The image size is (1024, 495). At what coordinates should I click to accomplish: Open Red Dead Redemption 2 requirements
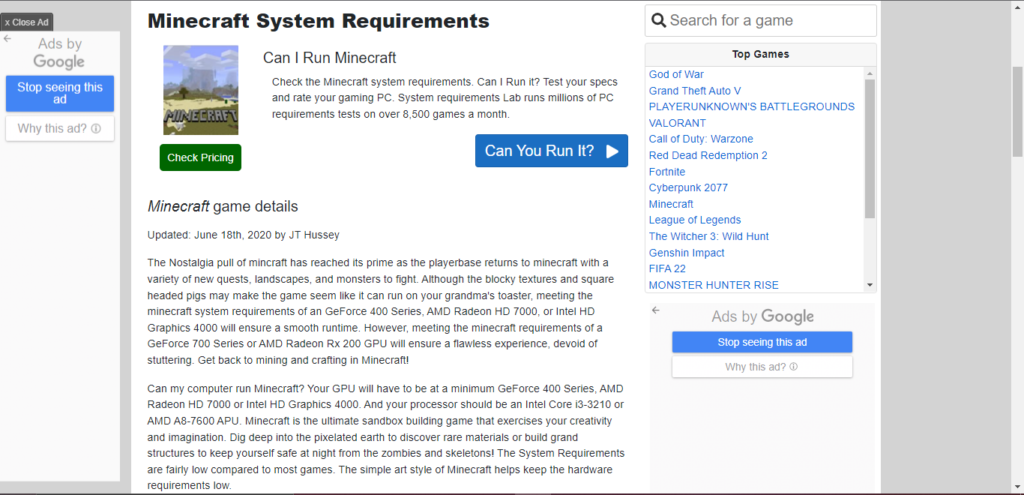[708, 155]
